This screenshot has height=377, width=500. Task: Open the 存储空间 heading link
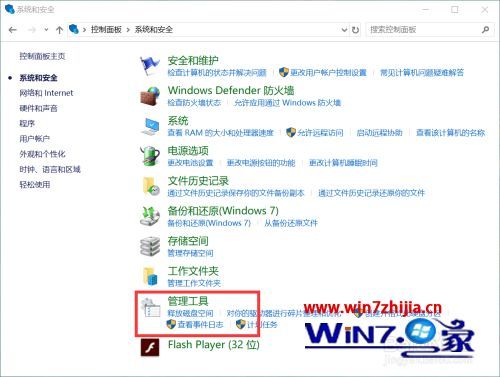(188, 241)
